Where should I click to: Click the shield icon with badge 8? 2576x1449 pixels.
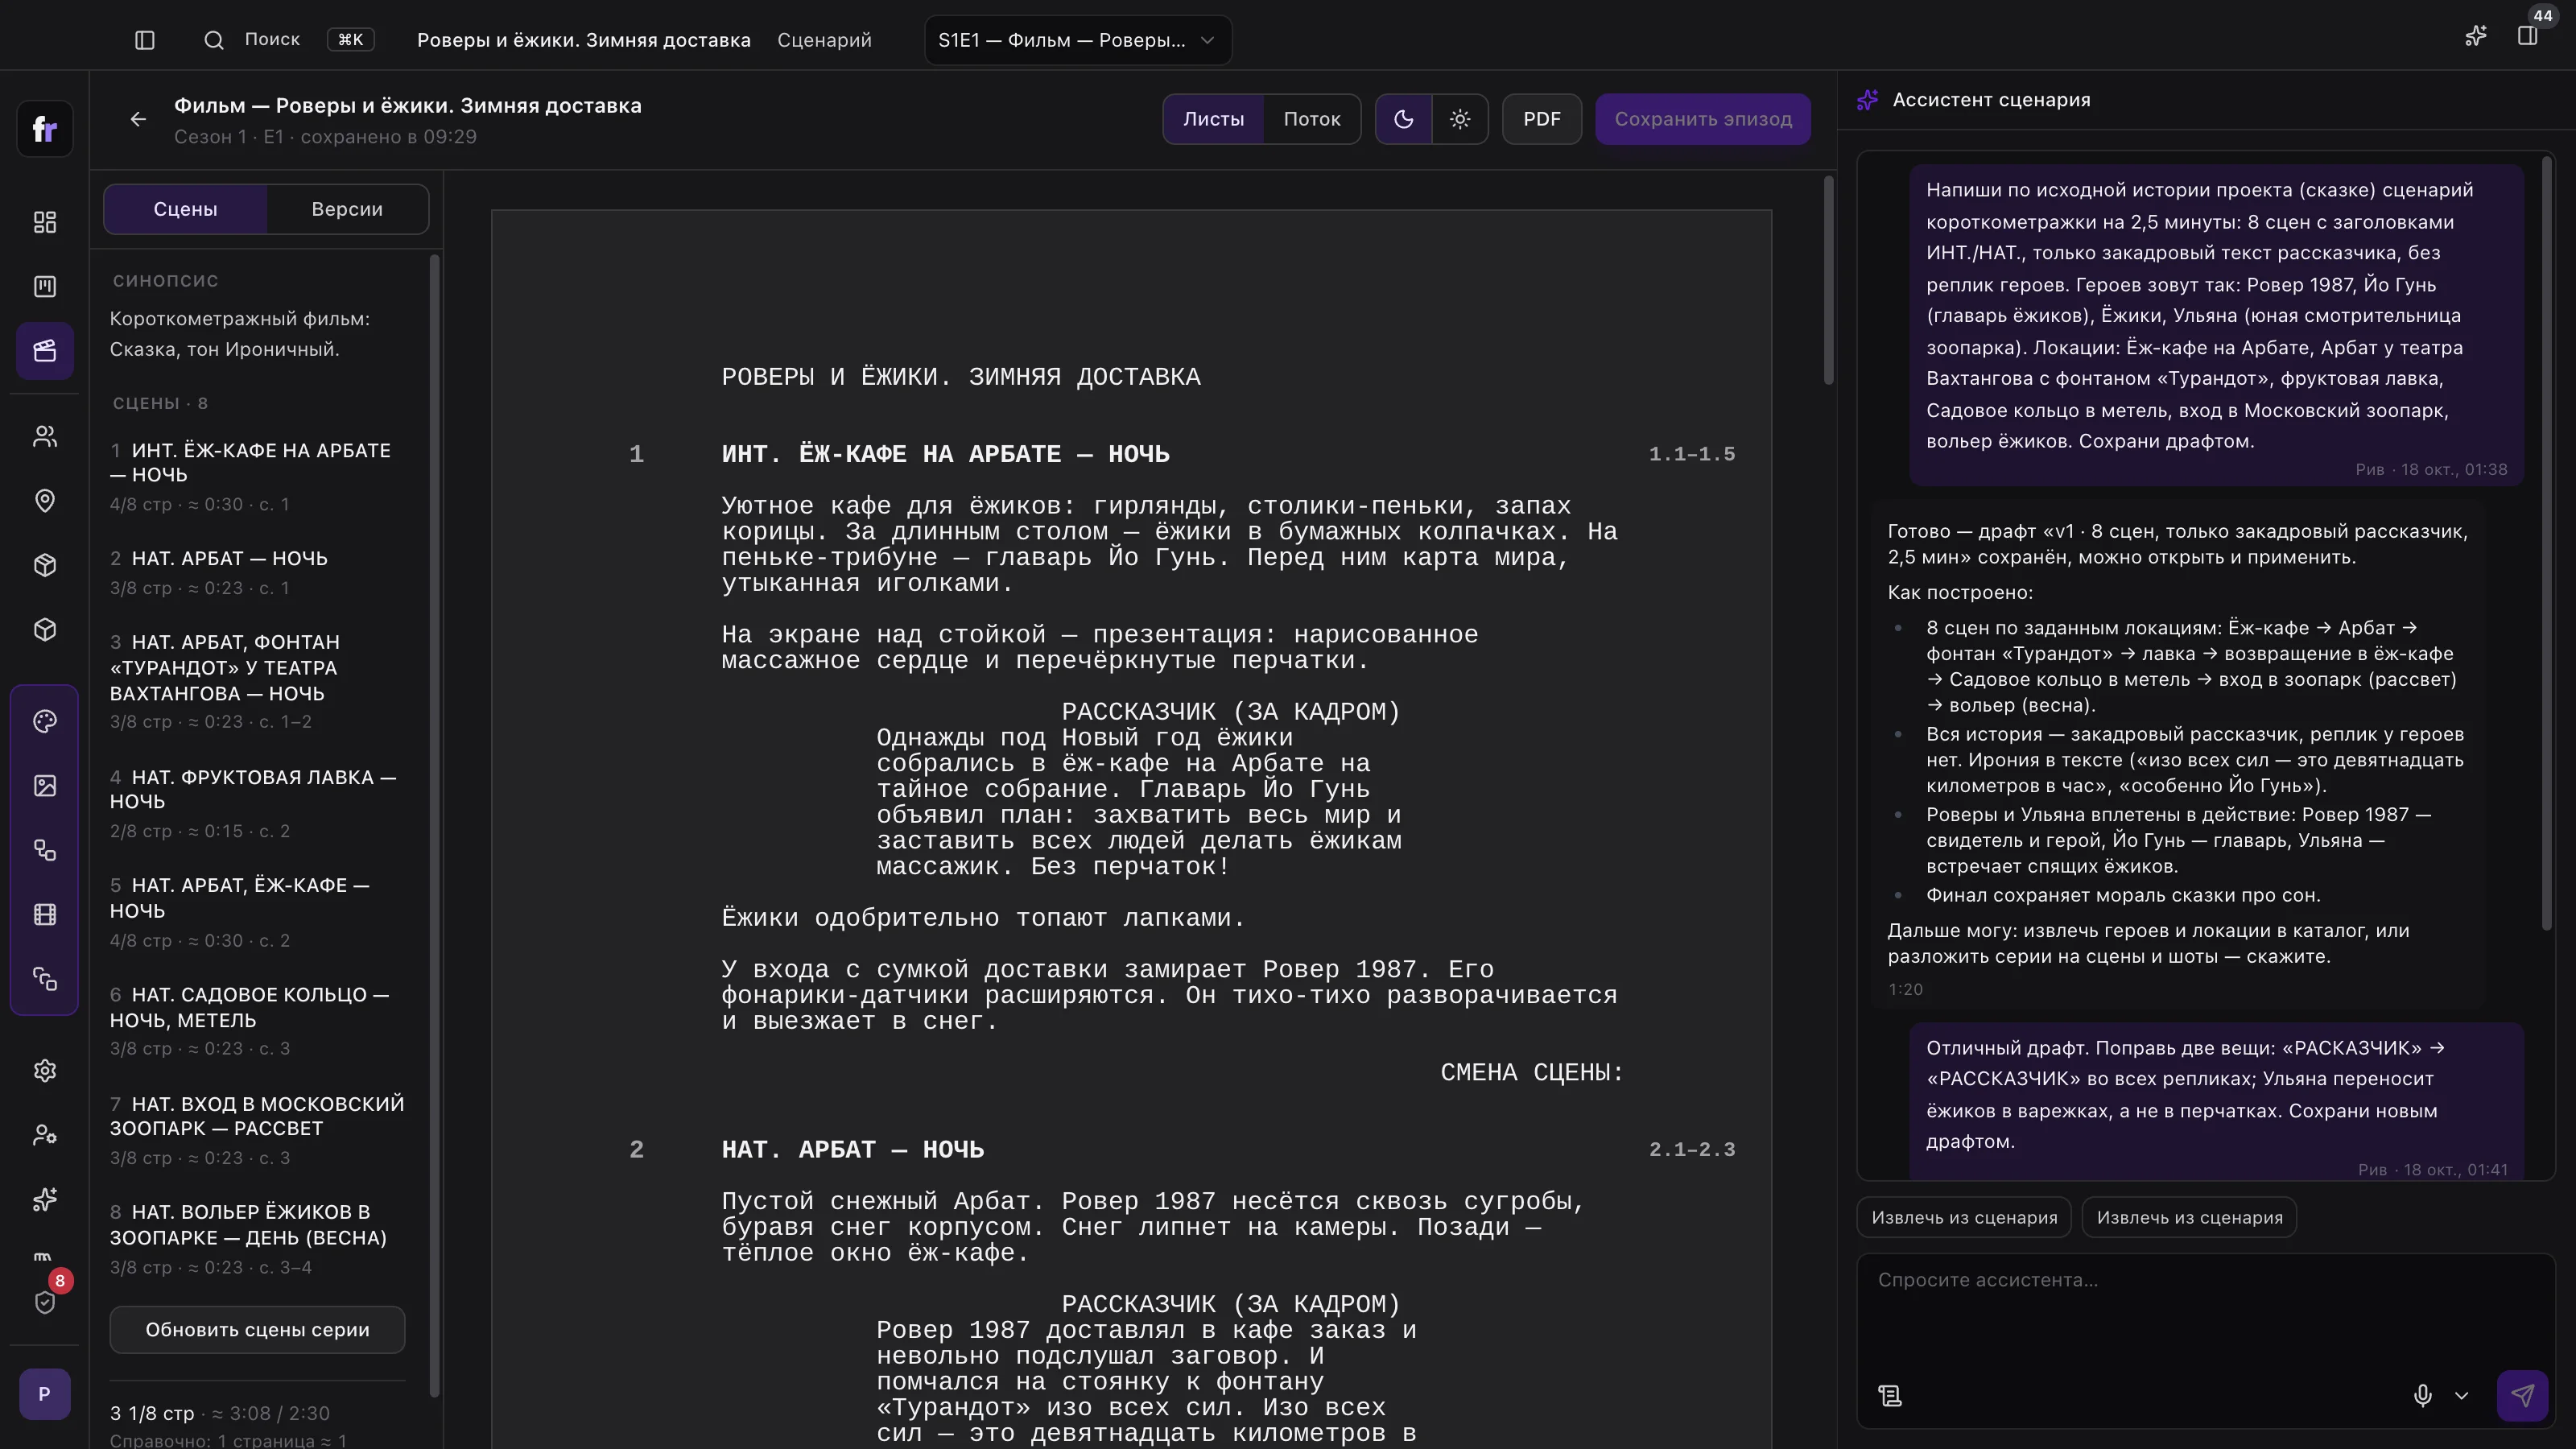[x=45, y=1302]
